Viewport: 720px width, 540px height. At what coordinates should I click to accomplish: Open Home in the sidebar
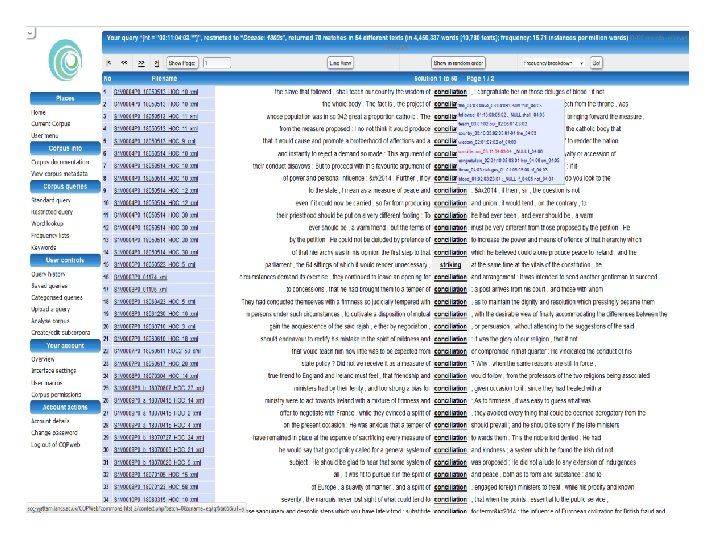tap(38, 112)
